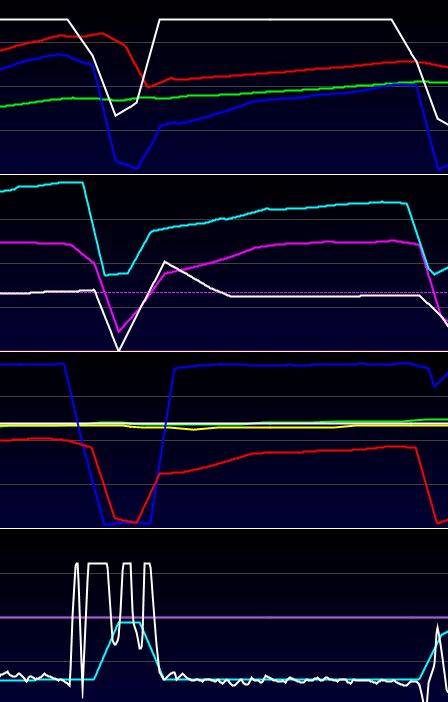
Task: Click the white trace's flat top plateau in first chart
Action: [275, 20]
